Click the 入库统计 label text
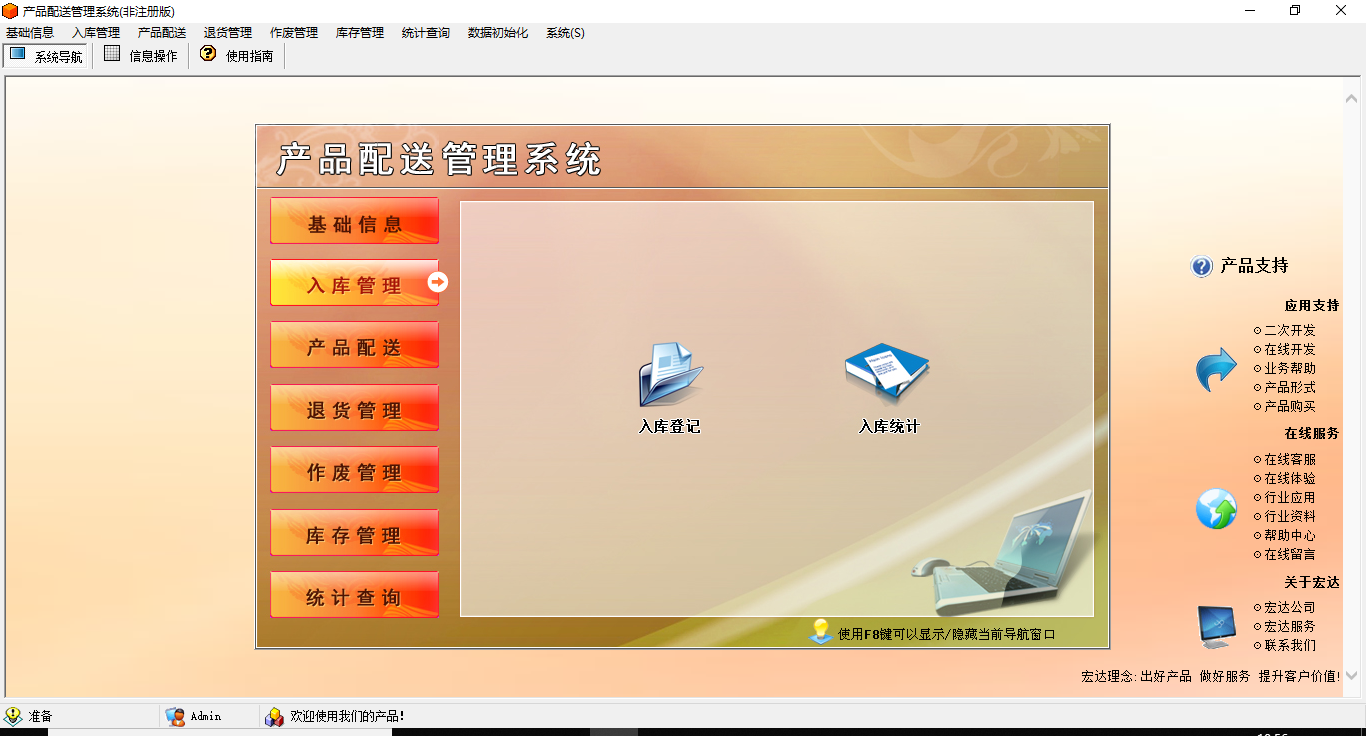Image resolution: width=1366 pixels, height=736 pixels. (889, 426)
